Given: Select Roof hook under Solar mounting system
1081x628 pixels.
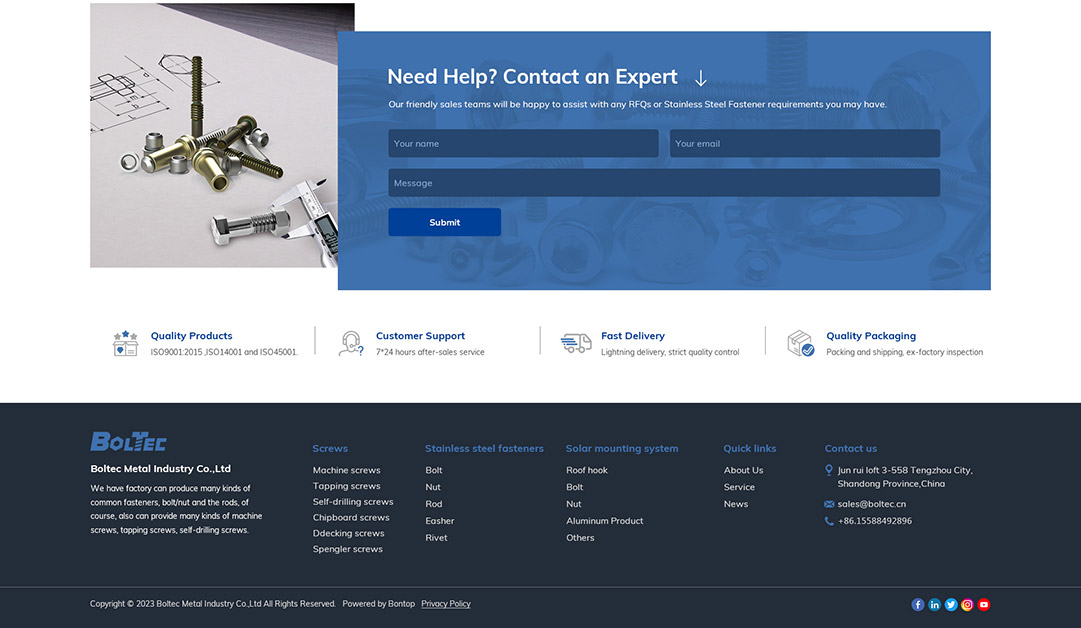Looking at the screenshot, I should coord(586,470).
